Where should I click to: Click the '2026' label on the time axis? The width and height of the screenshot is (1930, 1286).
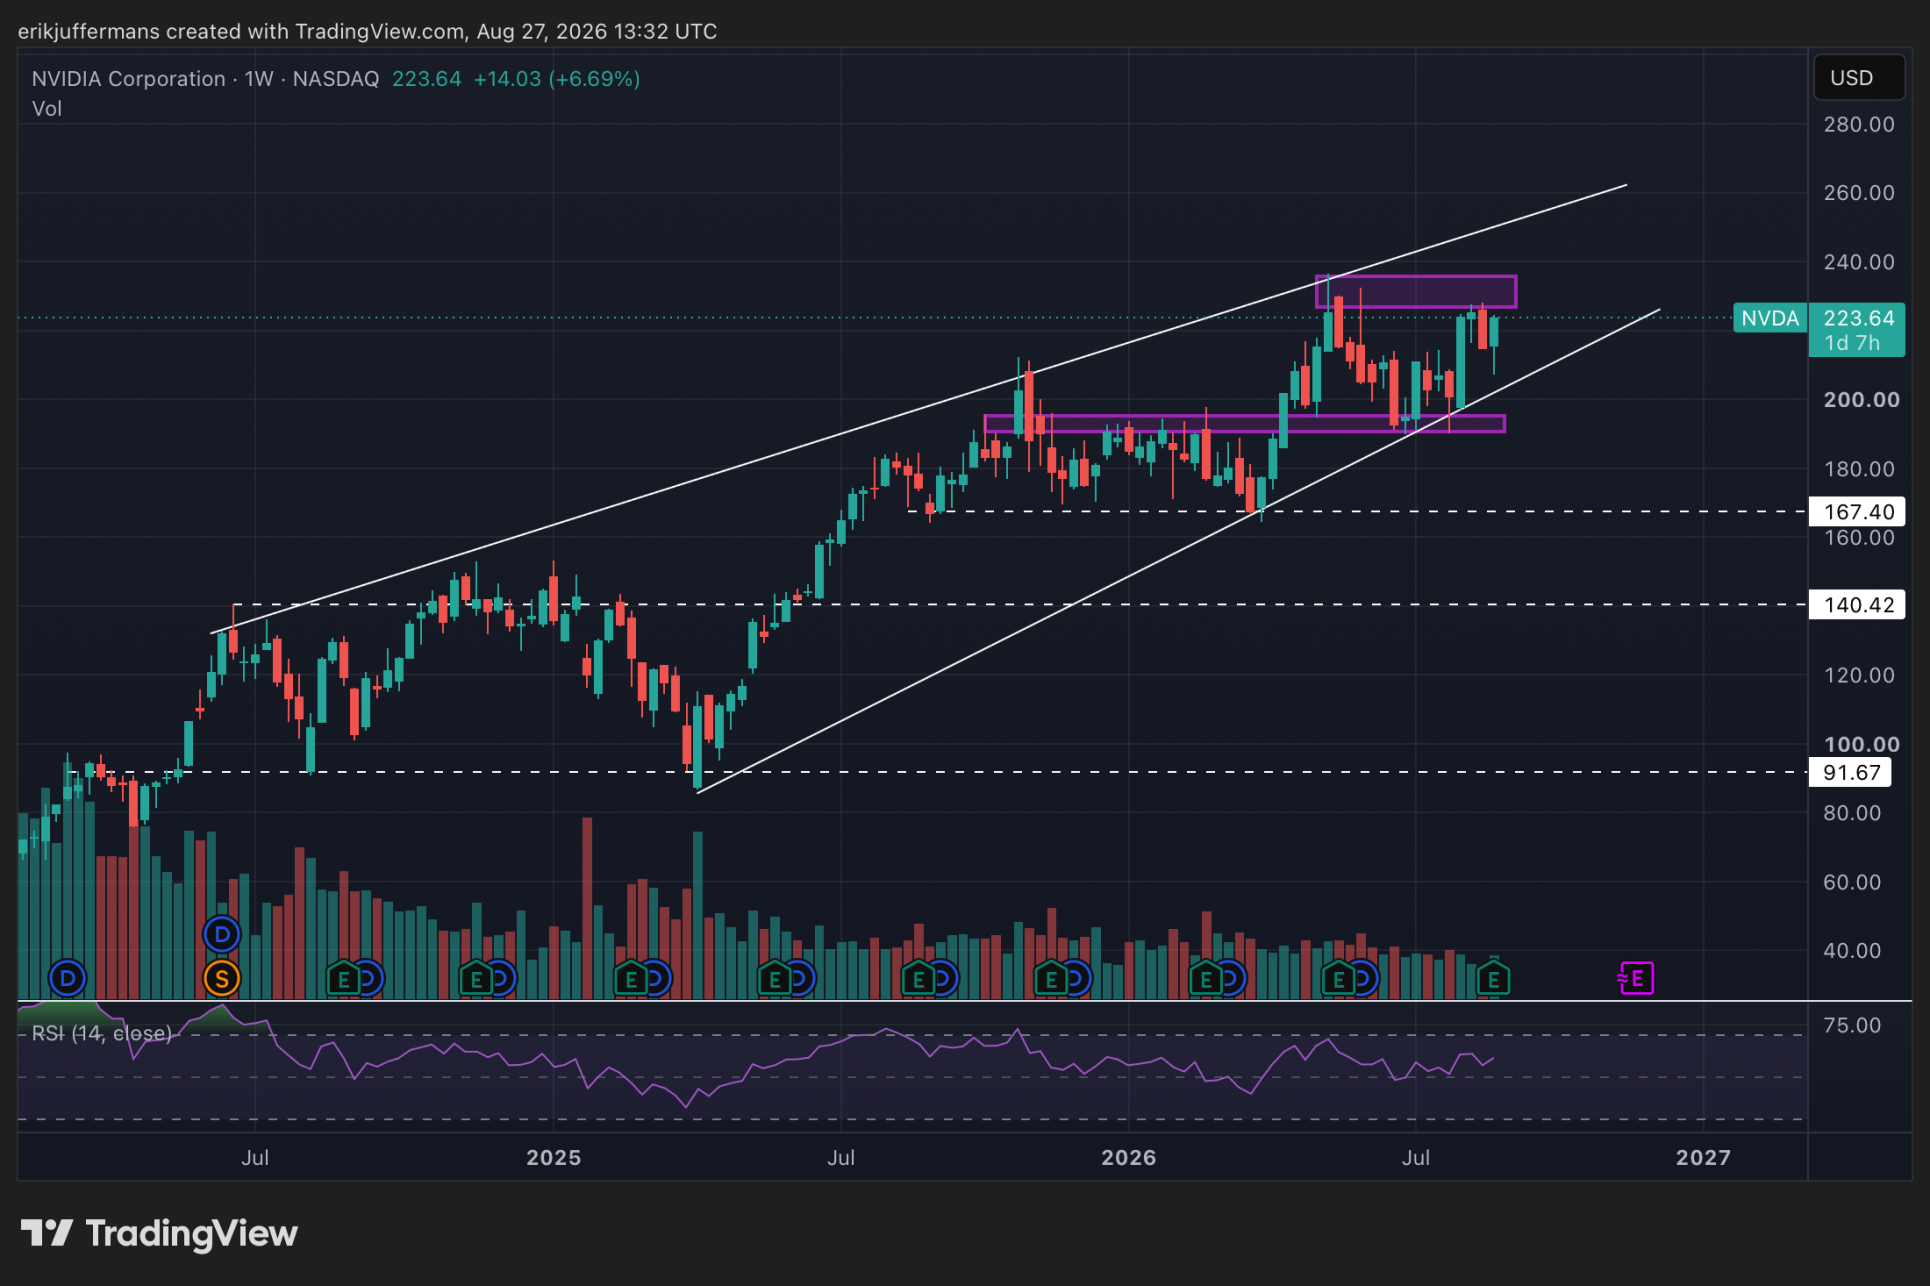[1128, 1158]
